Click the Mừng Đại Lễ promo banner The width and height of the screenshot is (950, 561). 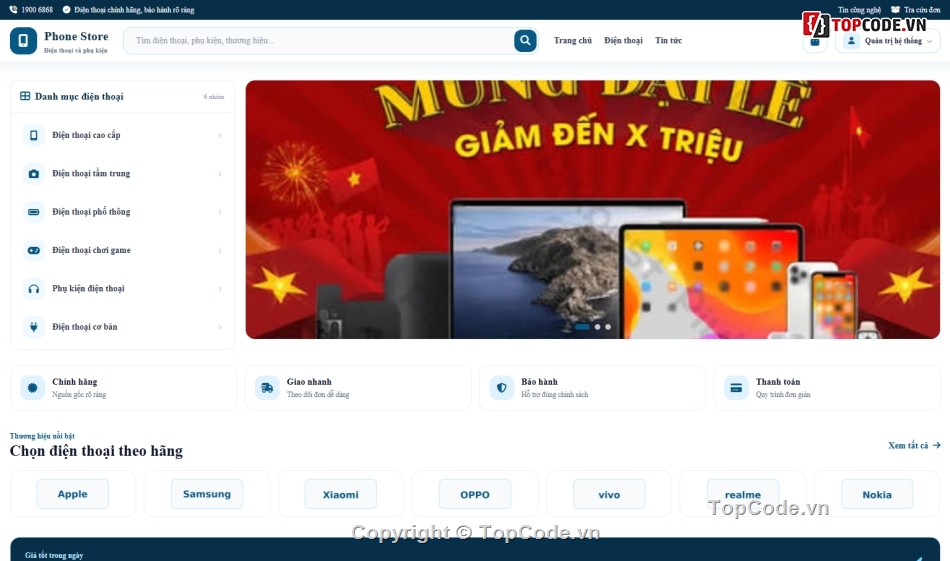coord(593,209)
